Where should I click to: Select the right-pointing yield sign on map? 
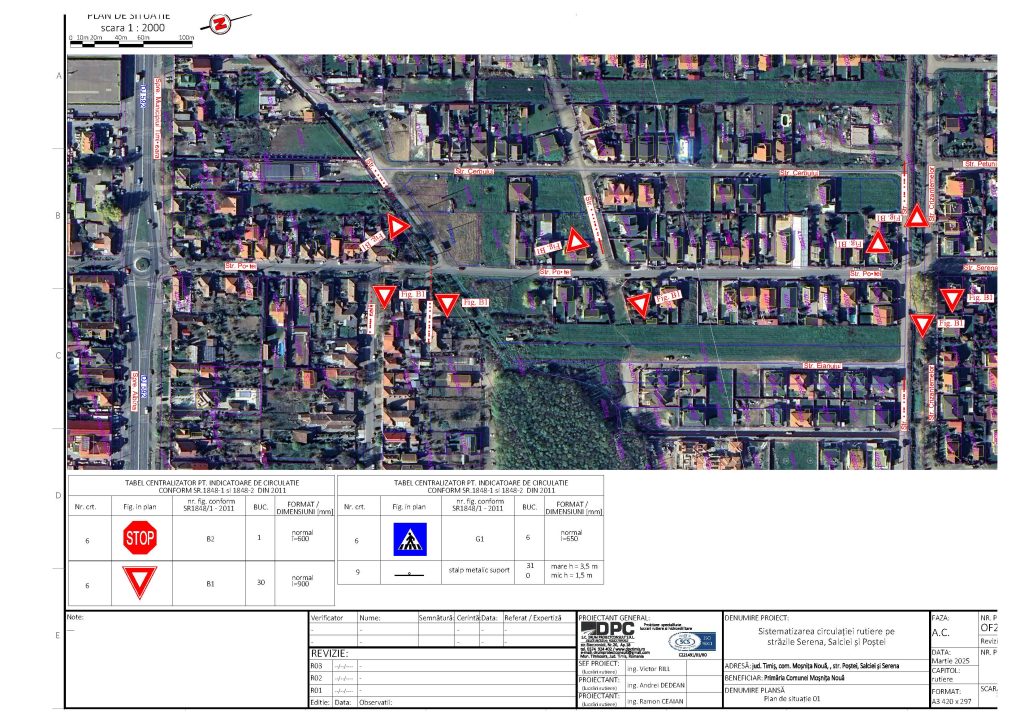click(398, 228)
